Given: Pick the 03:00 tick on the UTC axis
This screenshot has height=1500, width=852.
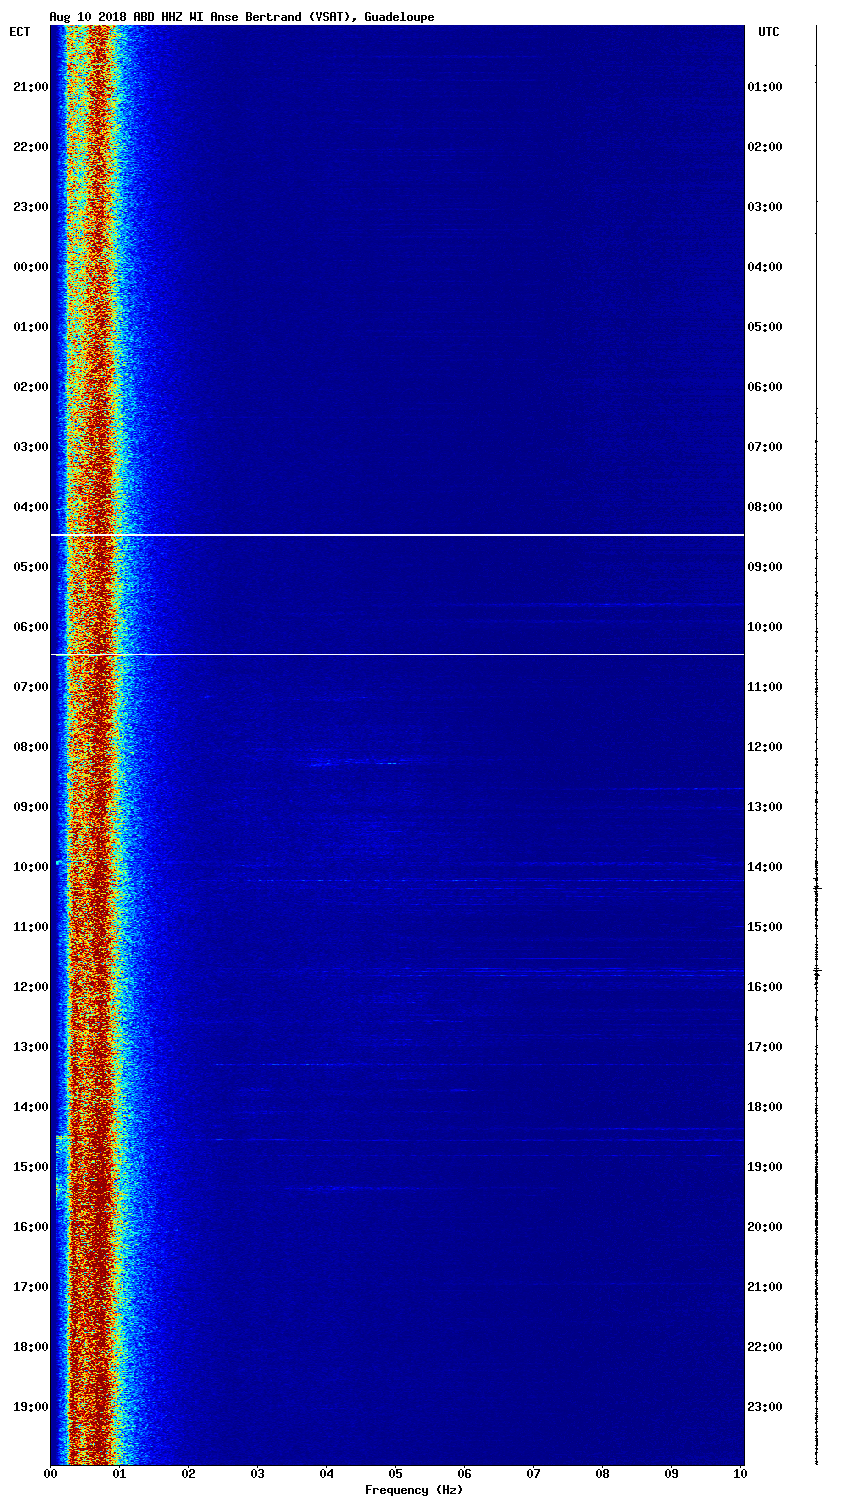Looking at the screenshot, I should click(764, 207).
